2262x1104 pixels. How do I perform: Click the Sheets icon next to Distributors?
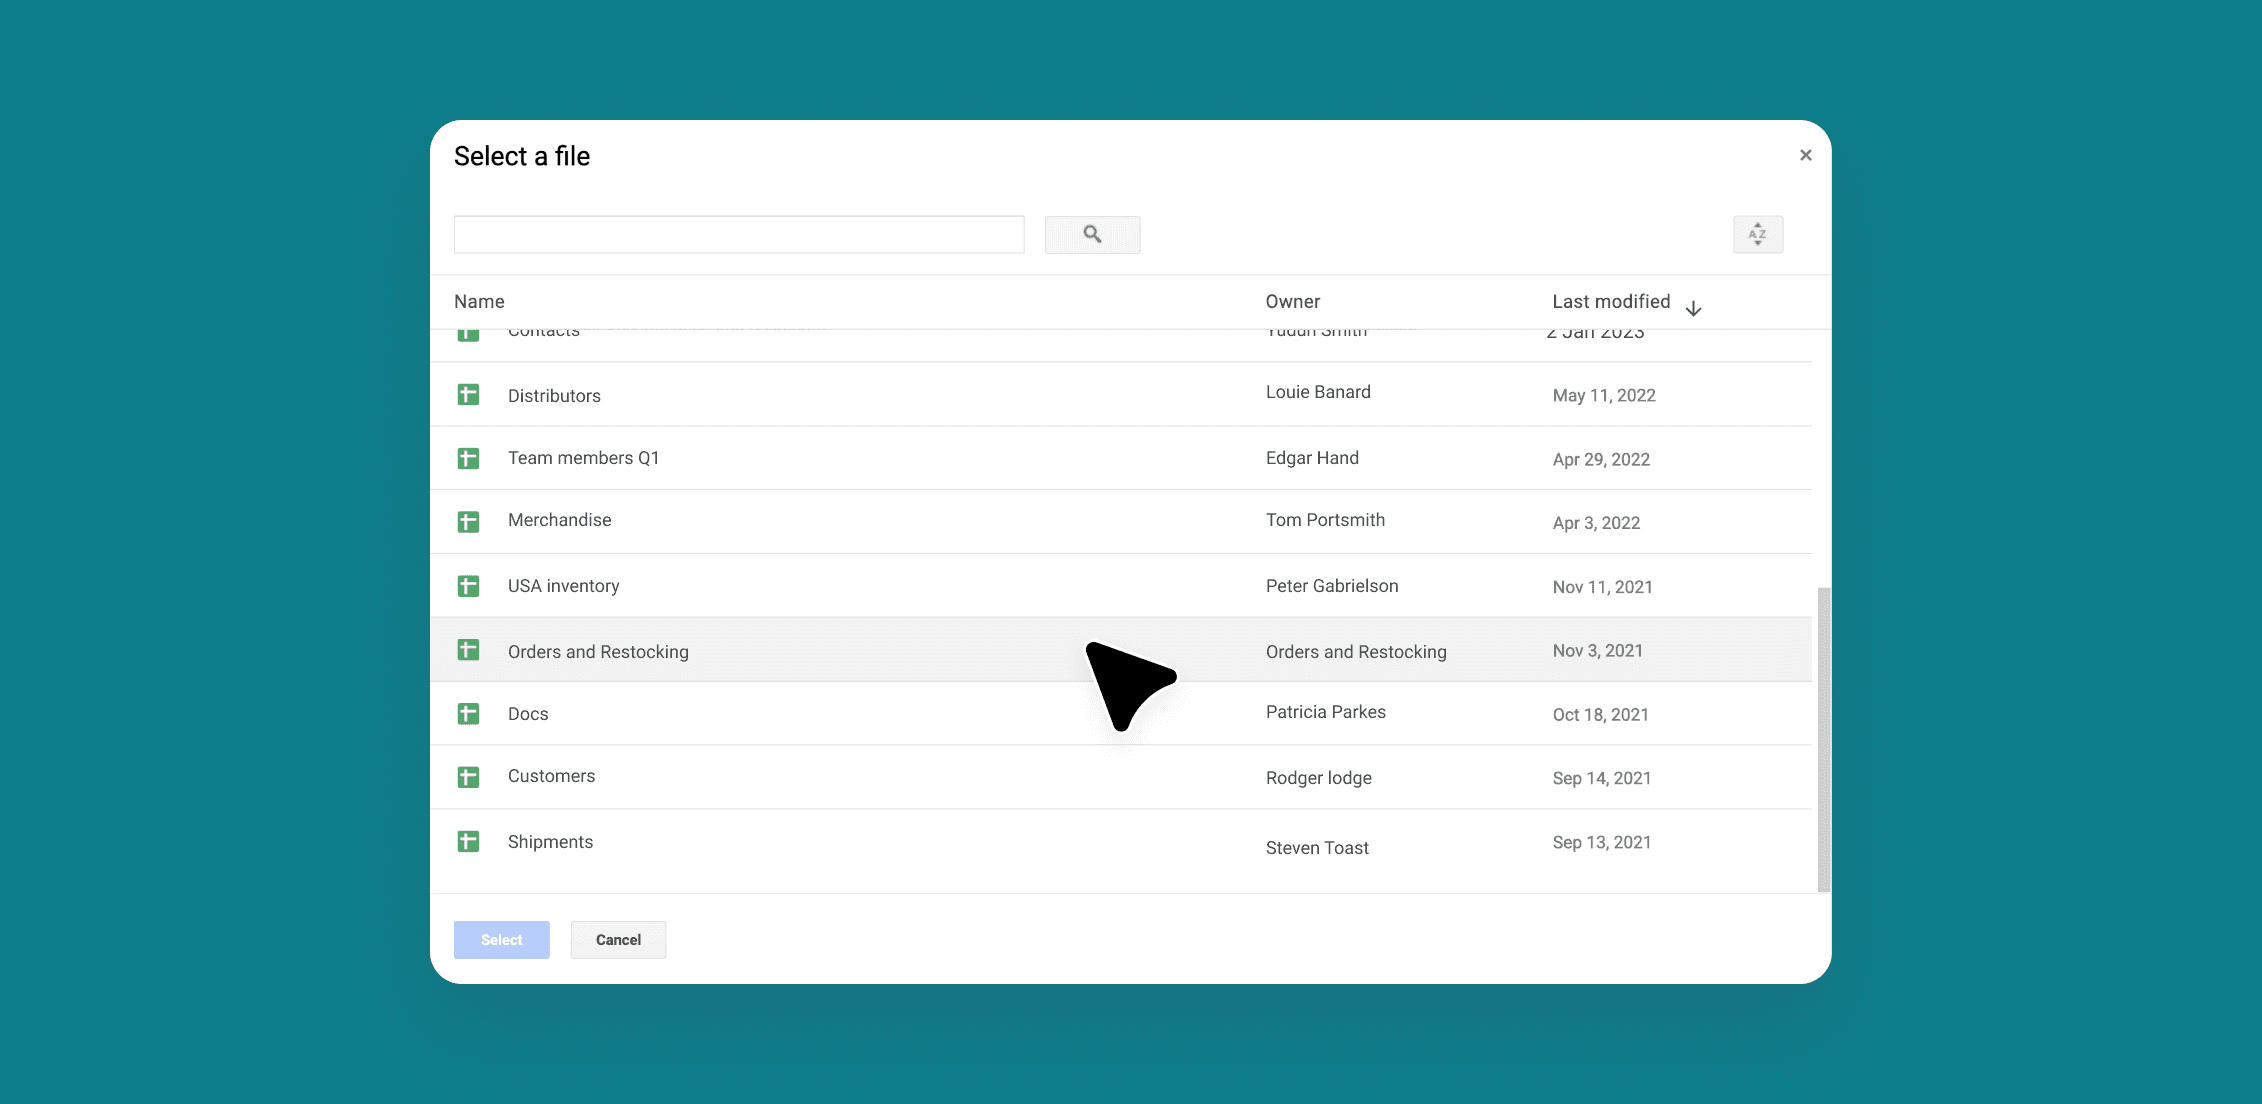coord(468,394)
